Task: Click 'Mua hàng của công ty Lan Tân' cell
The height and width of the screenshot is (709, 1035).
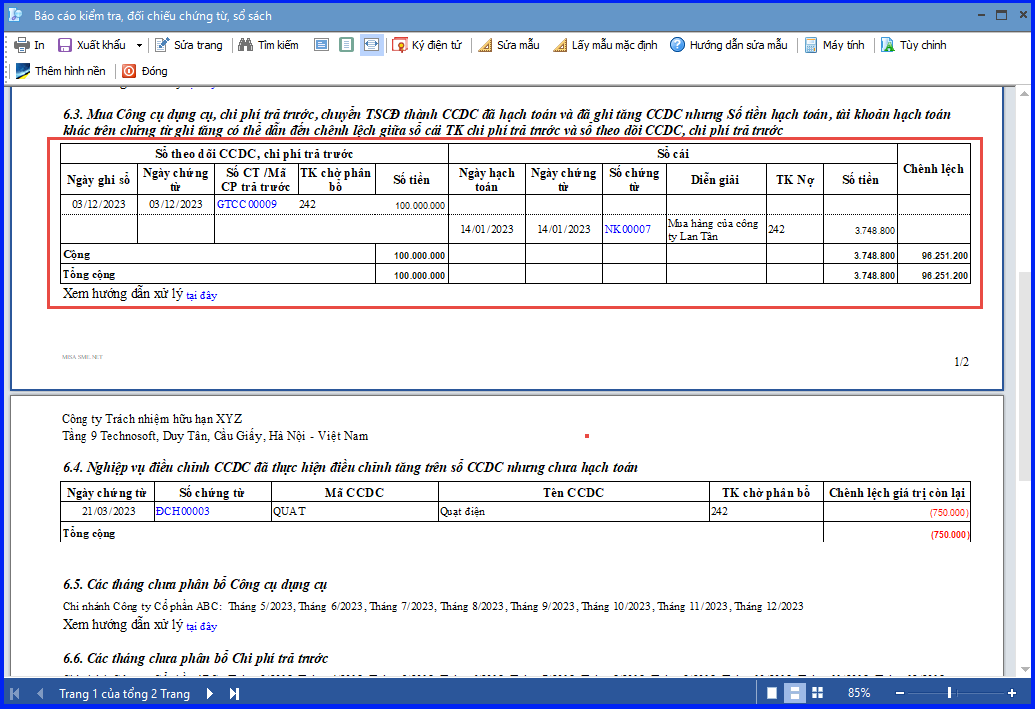Action: [716, 229]
